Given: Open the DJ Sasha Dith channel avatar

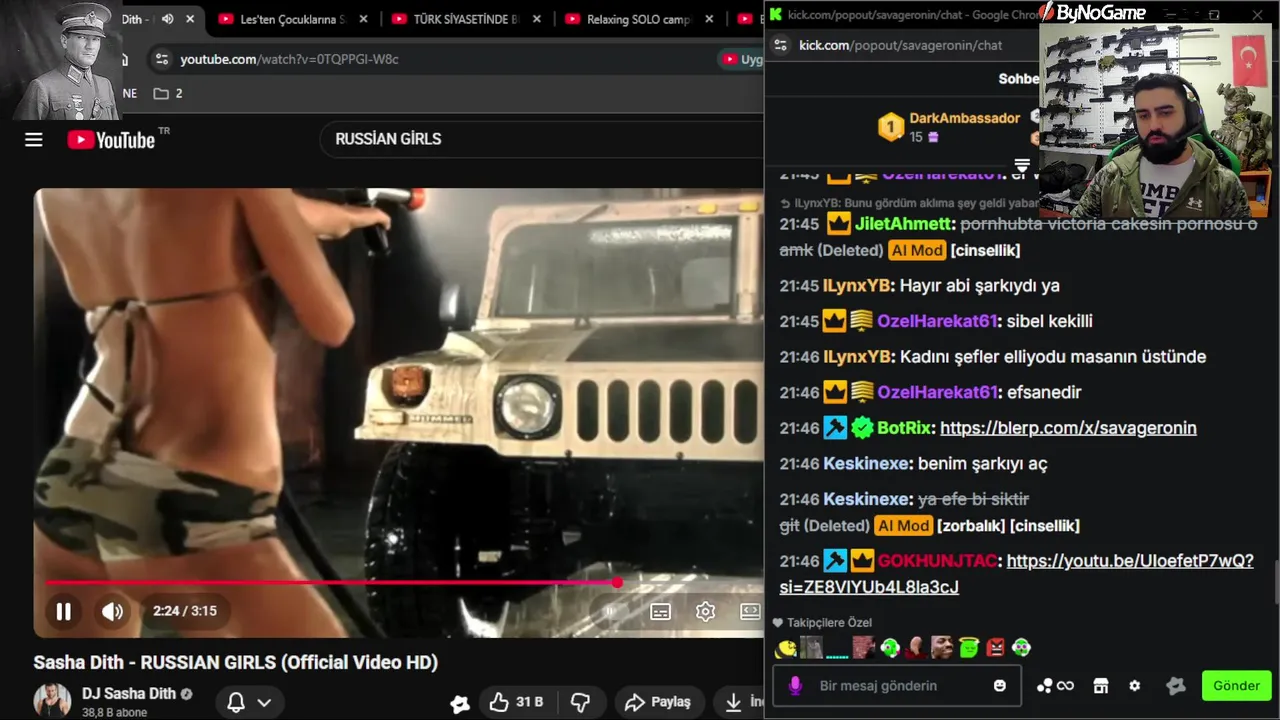Looking at the screenshot, I should pyautogui.click(x=52, y=701).
